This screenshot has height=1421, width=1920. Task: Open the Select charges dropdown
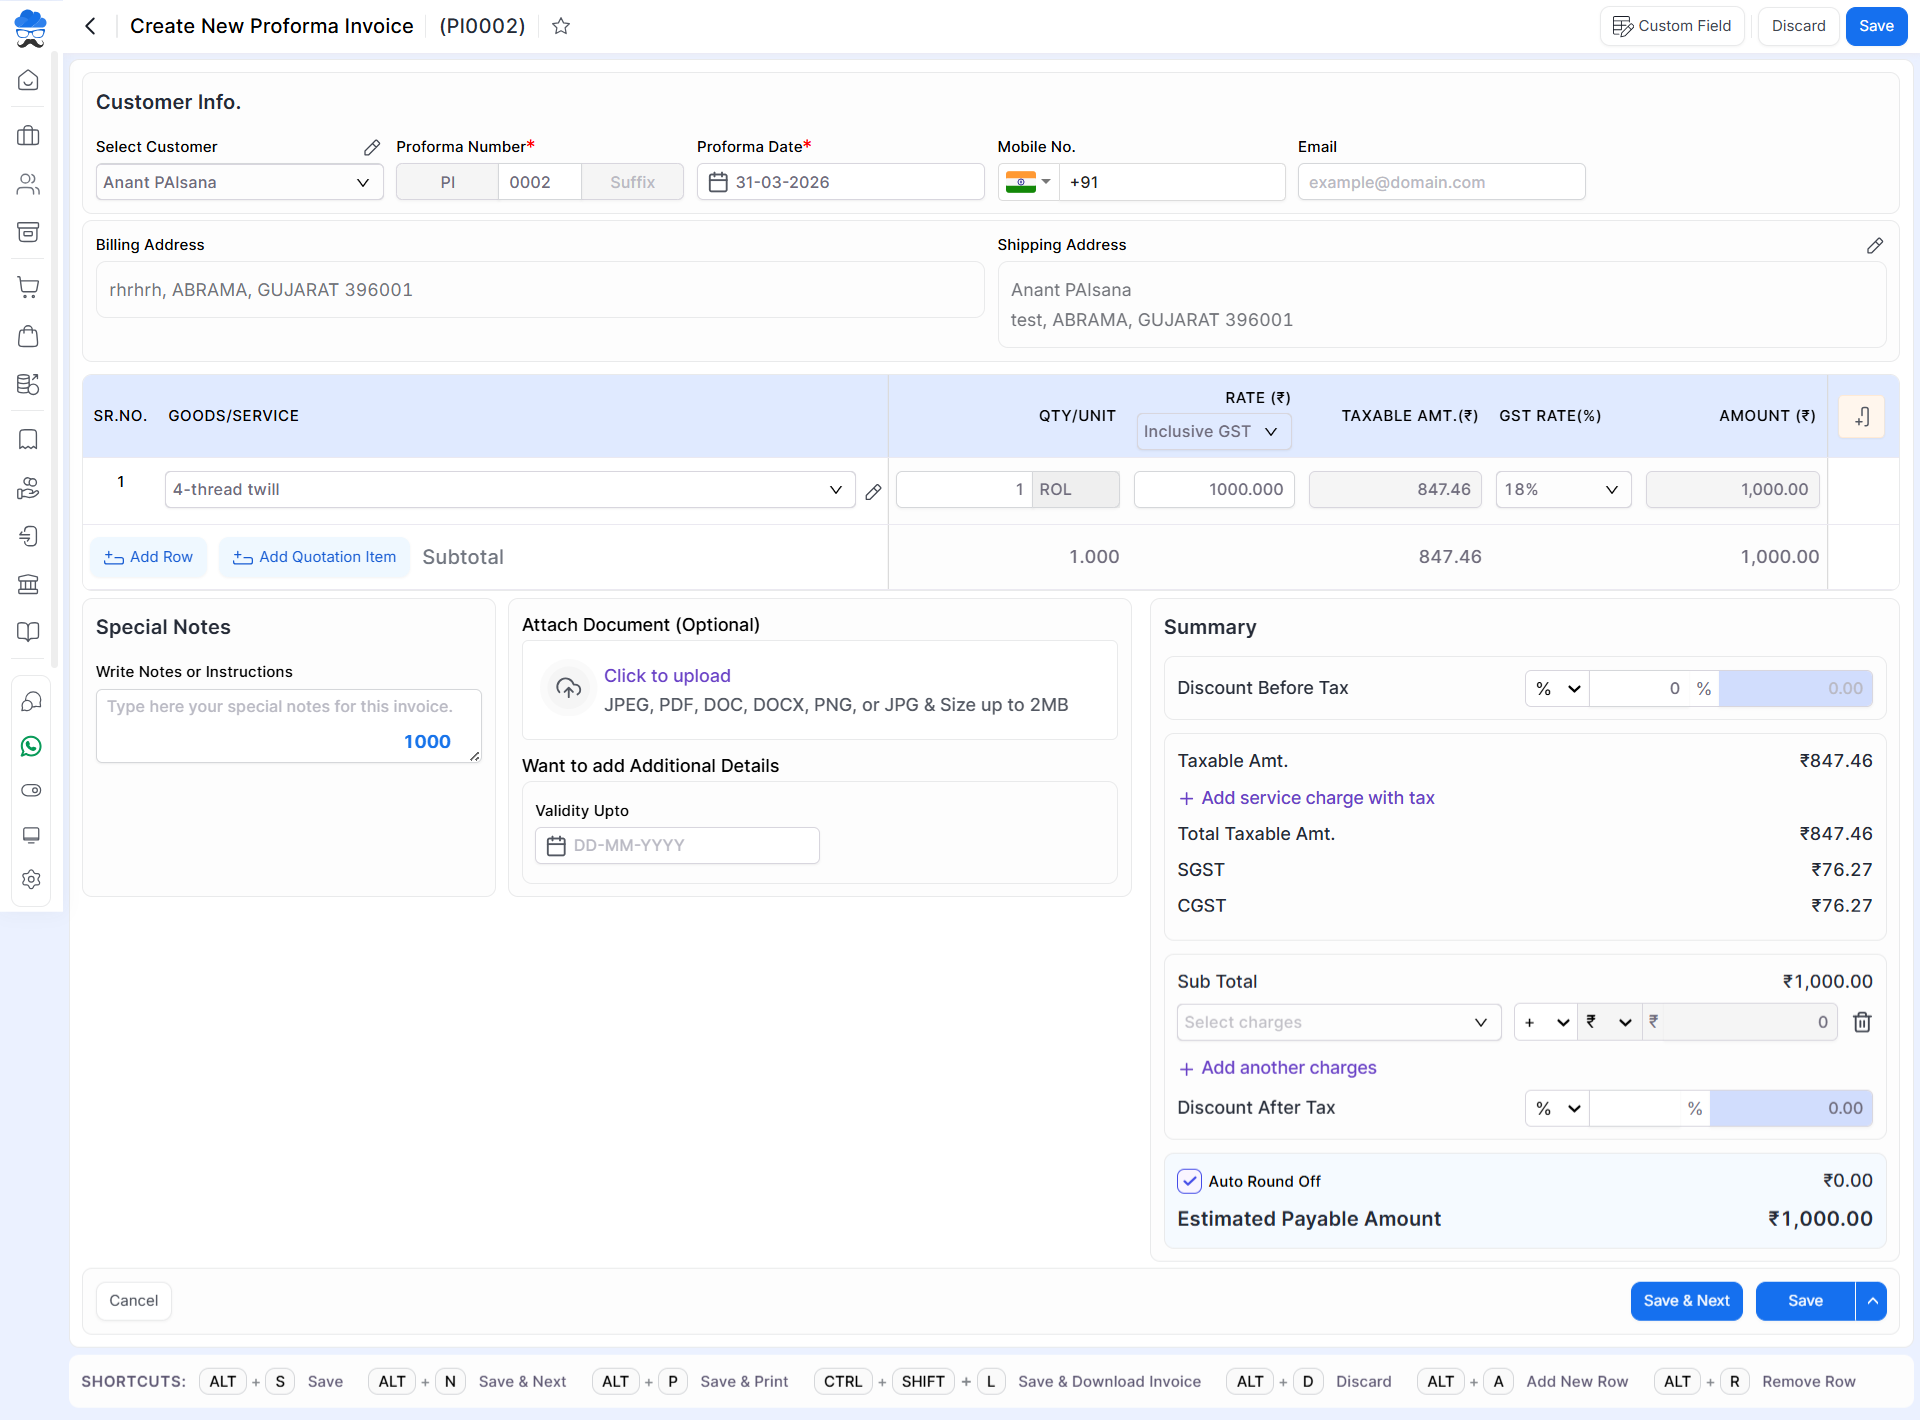pyautogui.click(x=1338, y=1022)
